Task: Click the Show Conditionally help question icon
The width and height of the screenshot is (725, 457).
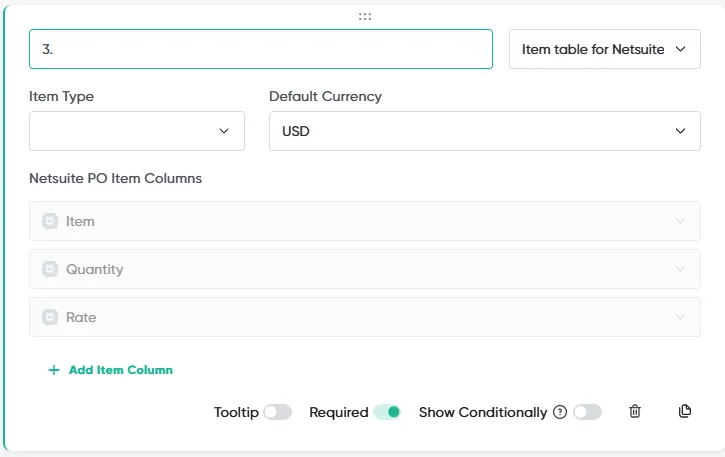Action: click(560, 412)
